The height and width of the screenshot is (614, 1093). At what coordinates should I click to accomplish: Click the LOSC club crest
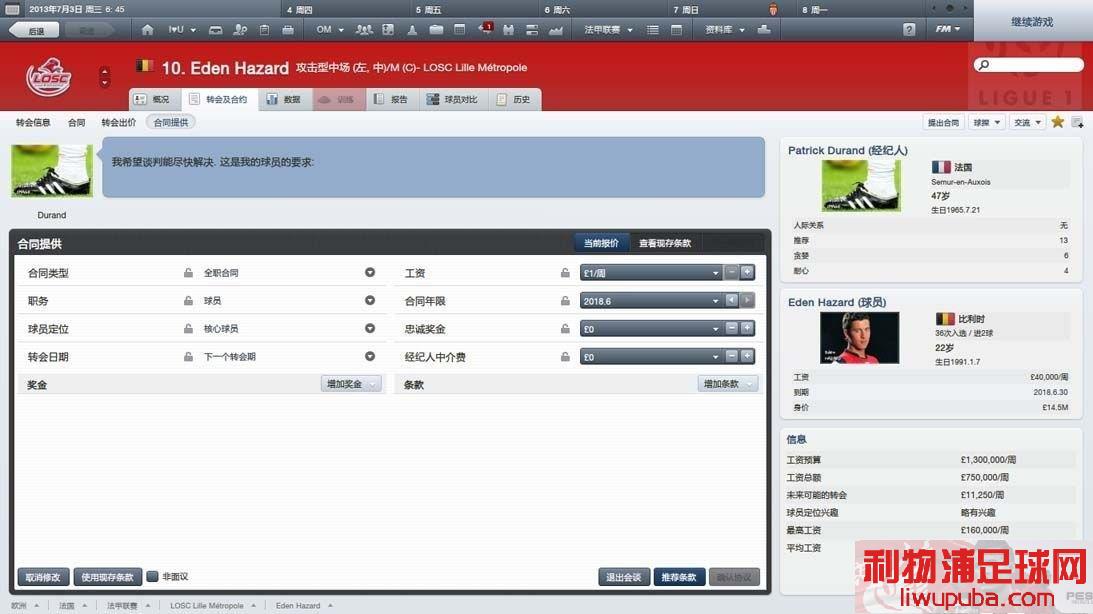tap(48, 77)
